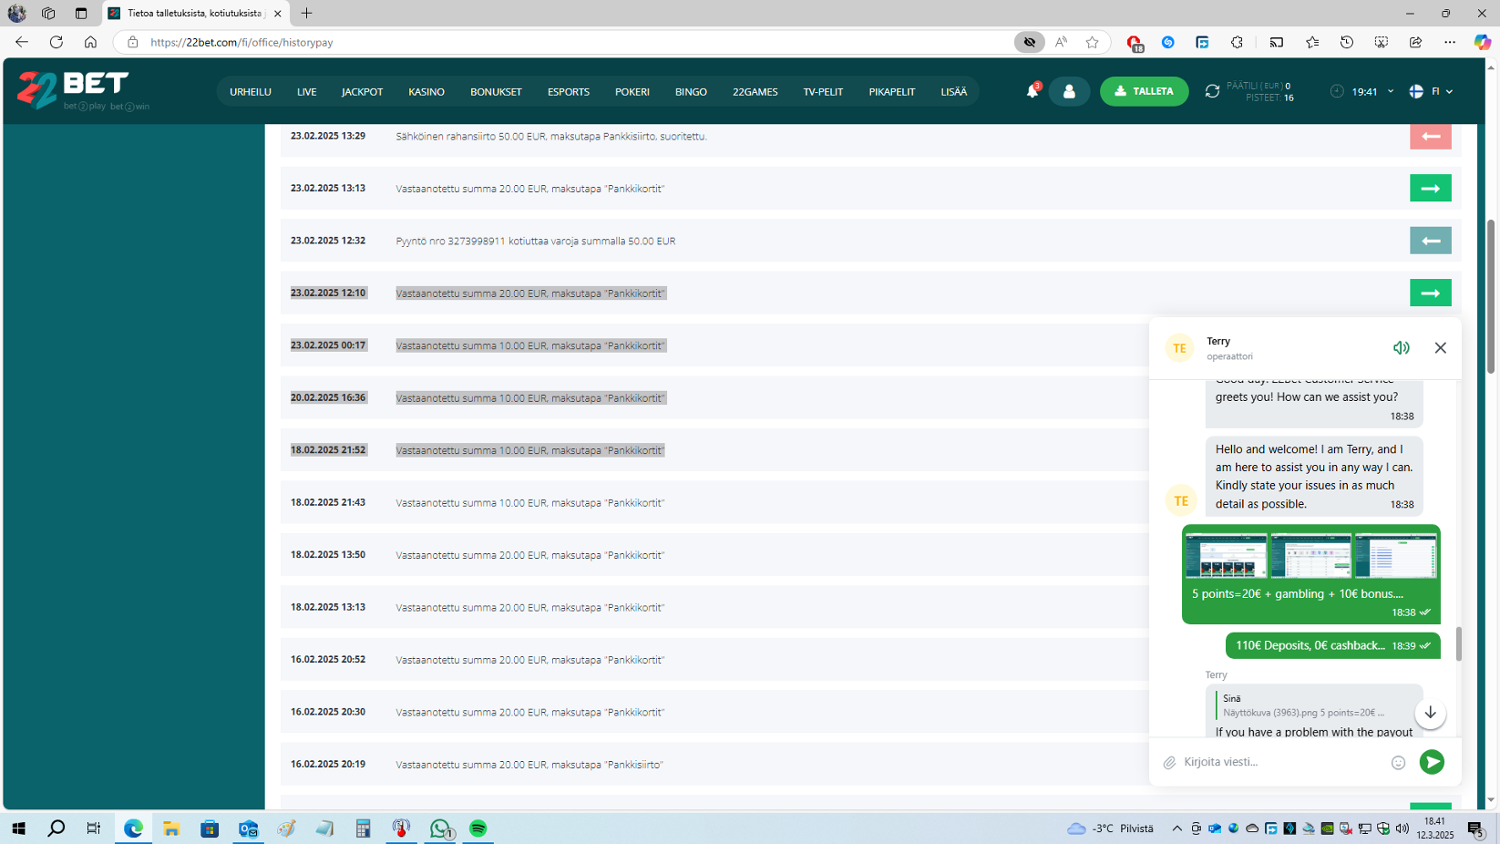Image resolution: width=1500 pixels, height=844 pixels.
Task: Expand the LISÄÄ more menu
Action: click(954, 92)
